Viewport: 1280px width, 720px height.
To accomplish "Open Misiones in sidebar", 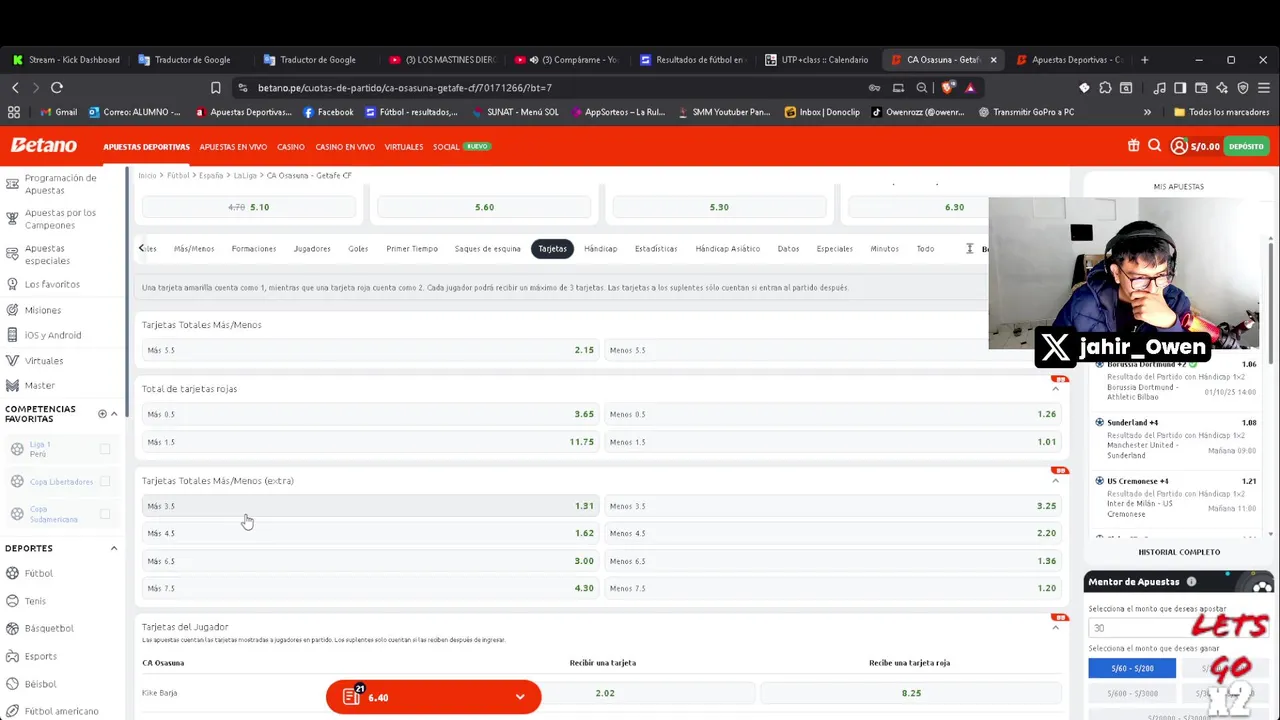I will pos(43,310).
